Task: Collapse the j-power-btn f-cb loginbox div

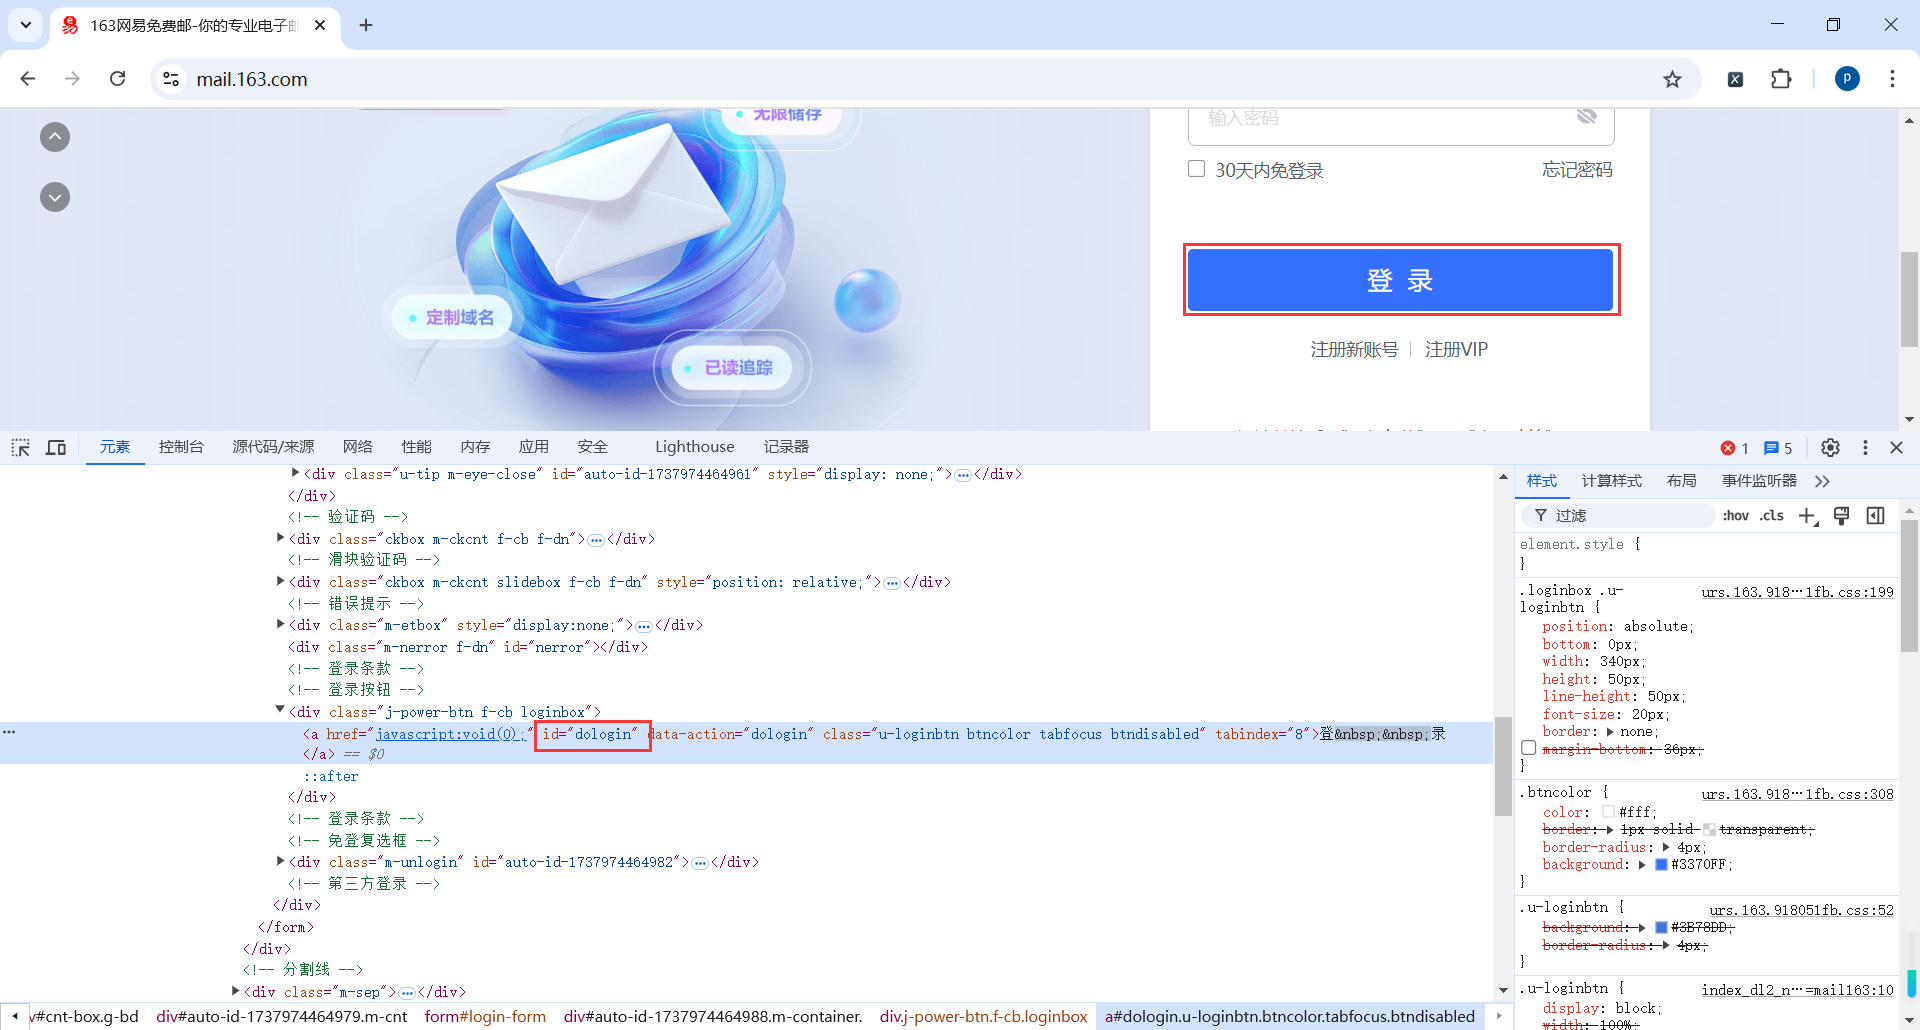Action: point(280,710)
